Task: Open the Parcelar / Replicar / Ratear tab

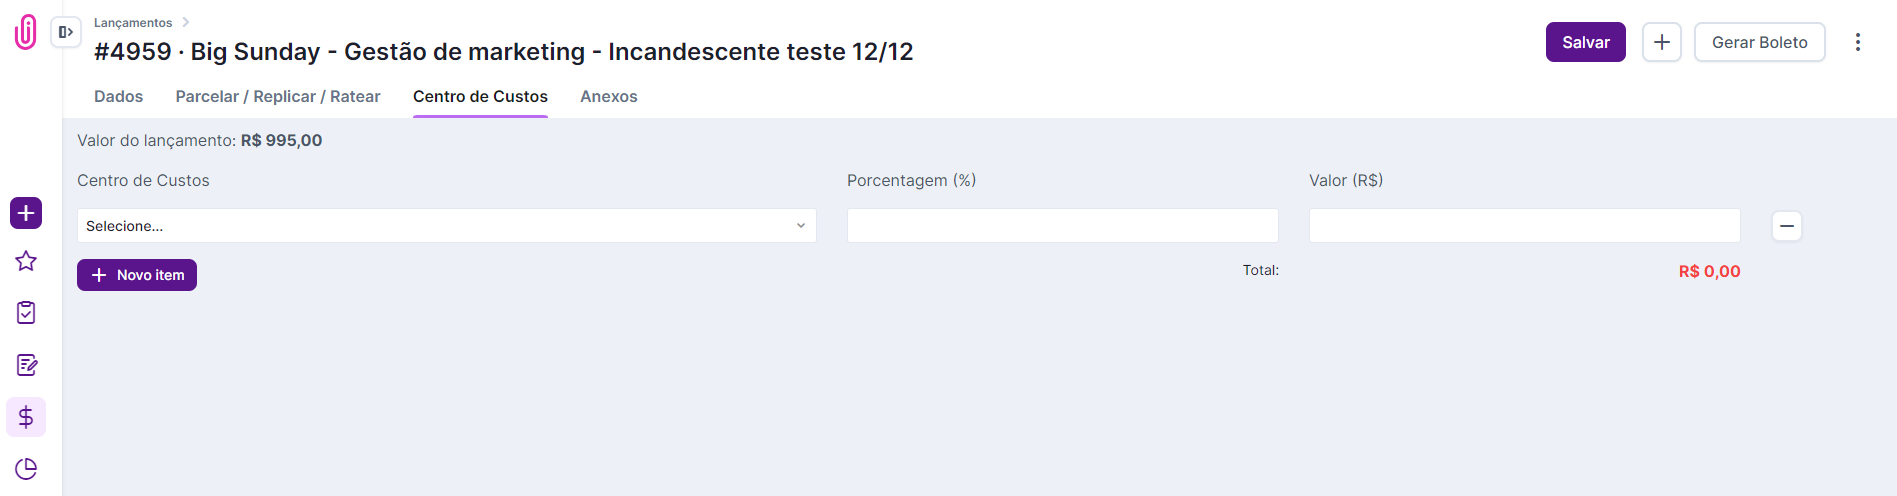Action: tap(278, 97)
